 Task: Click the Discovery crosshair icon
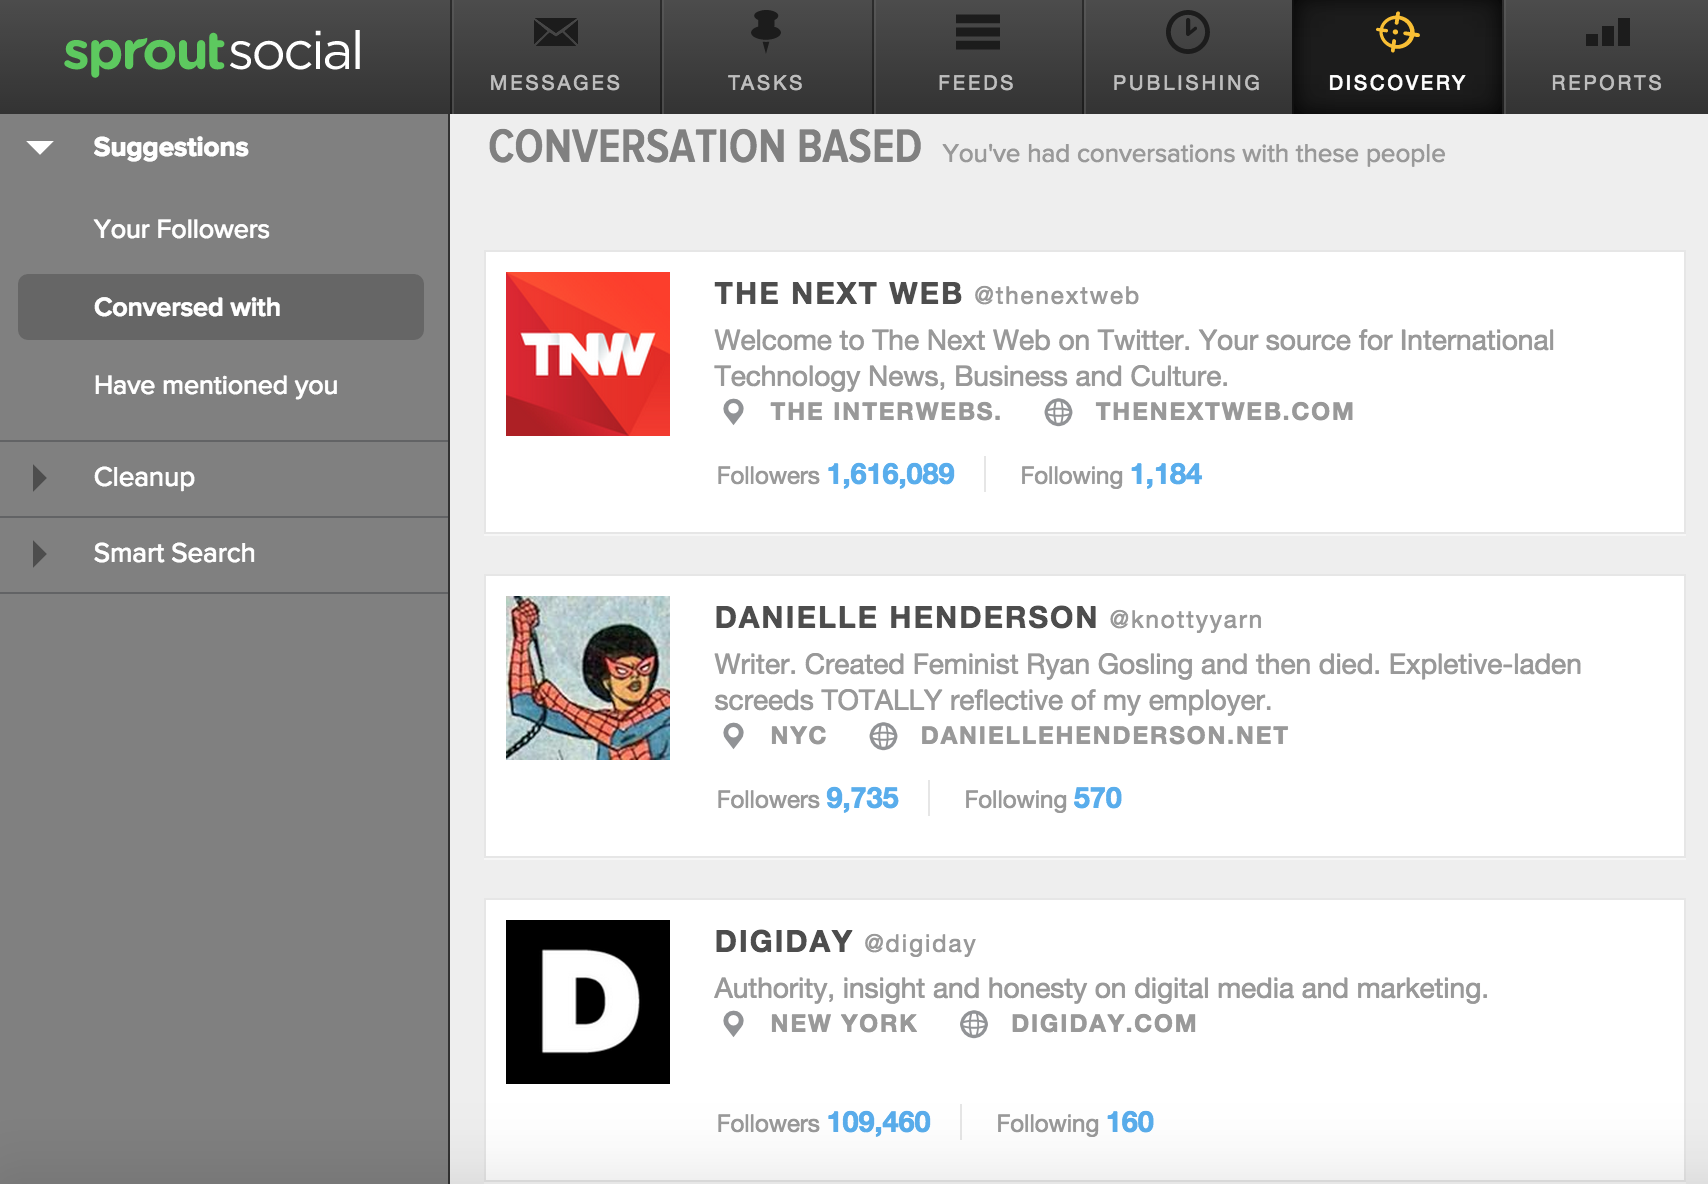[x=1397, y=32]
